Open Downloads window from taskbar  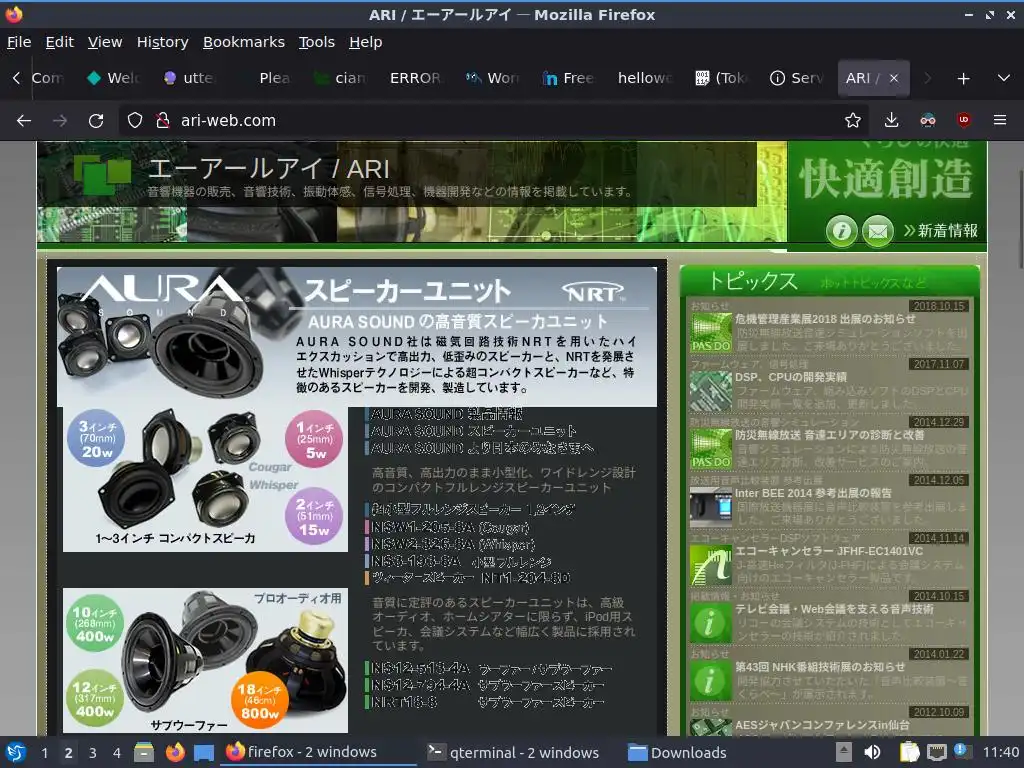click(677, 752)
